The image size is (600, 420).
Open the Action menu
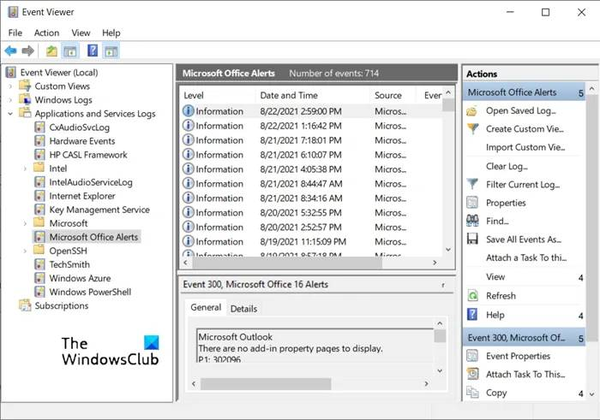point(47,33)
